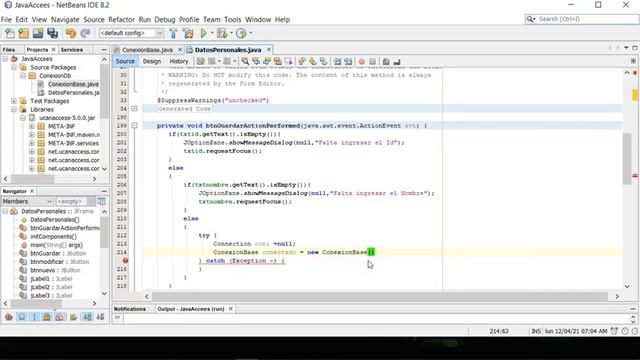Open the Navigate menu
This screenshot has width=640, height=360.
(65, 20)
